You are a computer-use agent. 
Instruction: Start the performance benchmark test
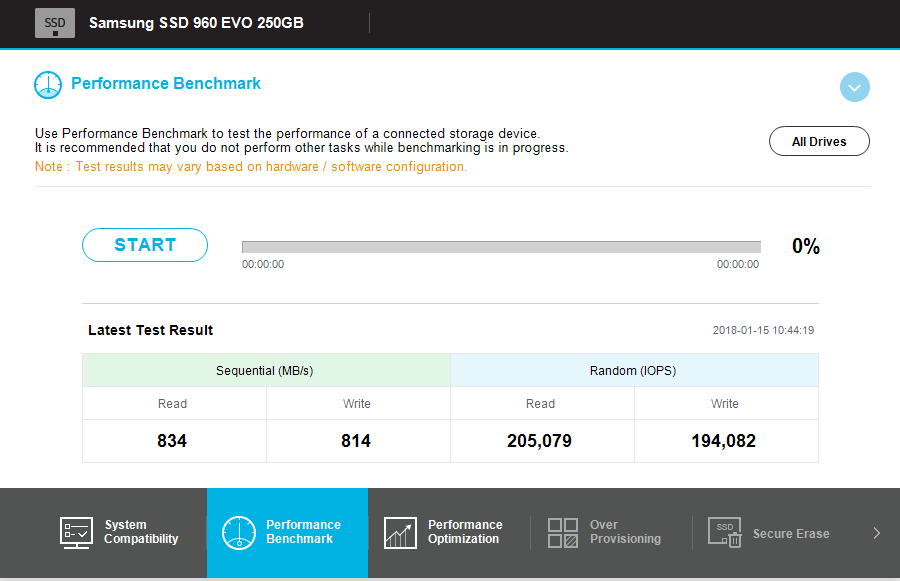pos(145,245)
